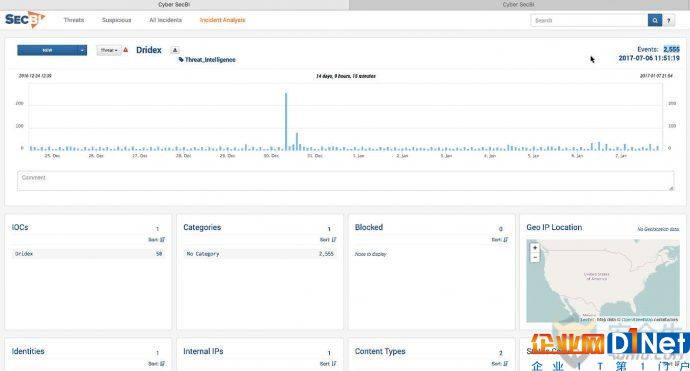Click the red warning triangle icon
690x371 pixels.
(125, 50)
